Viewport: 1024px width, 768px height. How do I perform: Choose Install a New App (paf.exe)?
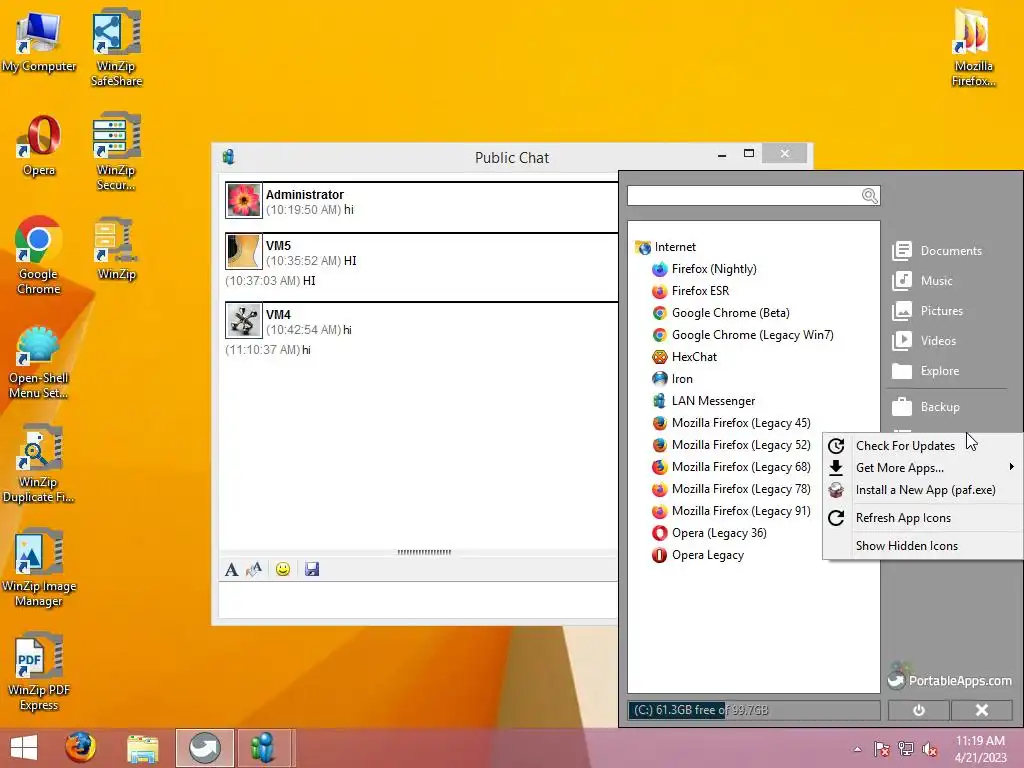922,490
